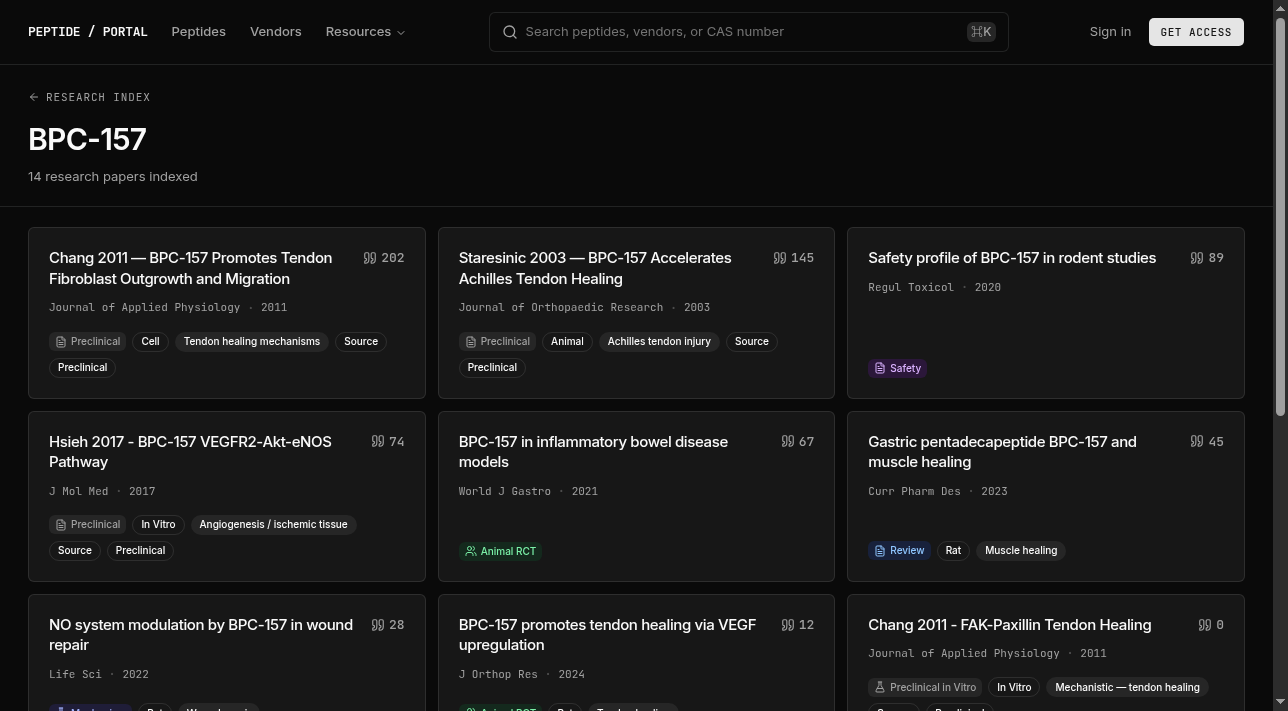Open Safety profile of BPC-157 paper
This screenshot has width=1288, height=711.
pos(1012,258)
